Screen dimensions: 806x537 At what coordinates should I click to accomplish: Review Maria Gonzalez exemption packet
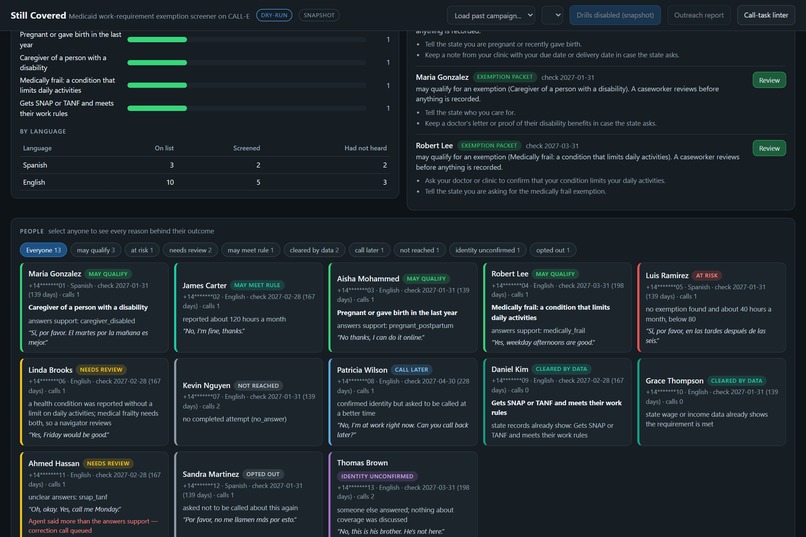[769, 80]
